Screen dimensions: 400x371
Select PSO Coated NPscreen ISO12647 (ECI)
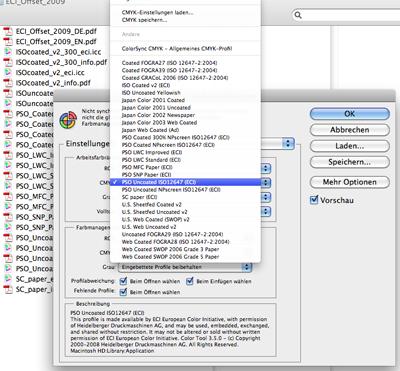click(185, 145)
